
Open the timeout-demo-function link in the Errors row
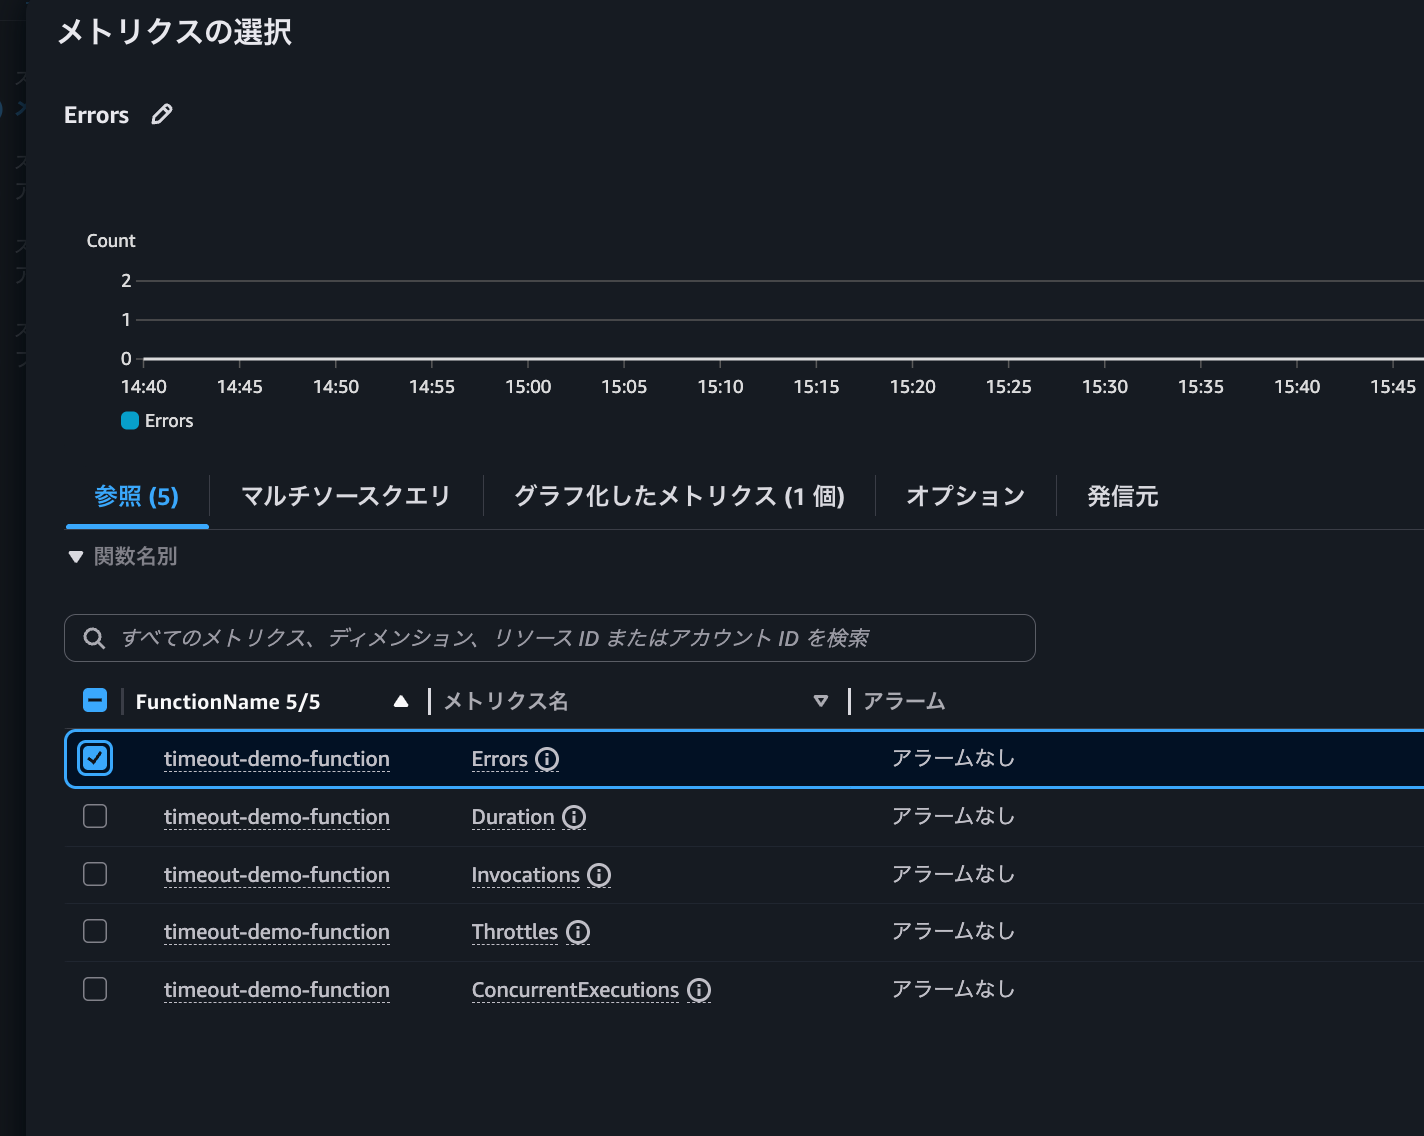tap(276, 759)
